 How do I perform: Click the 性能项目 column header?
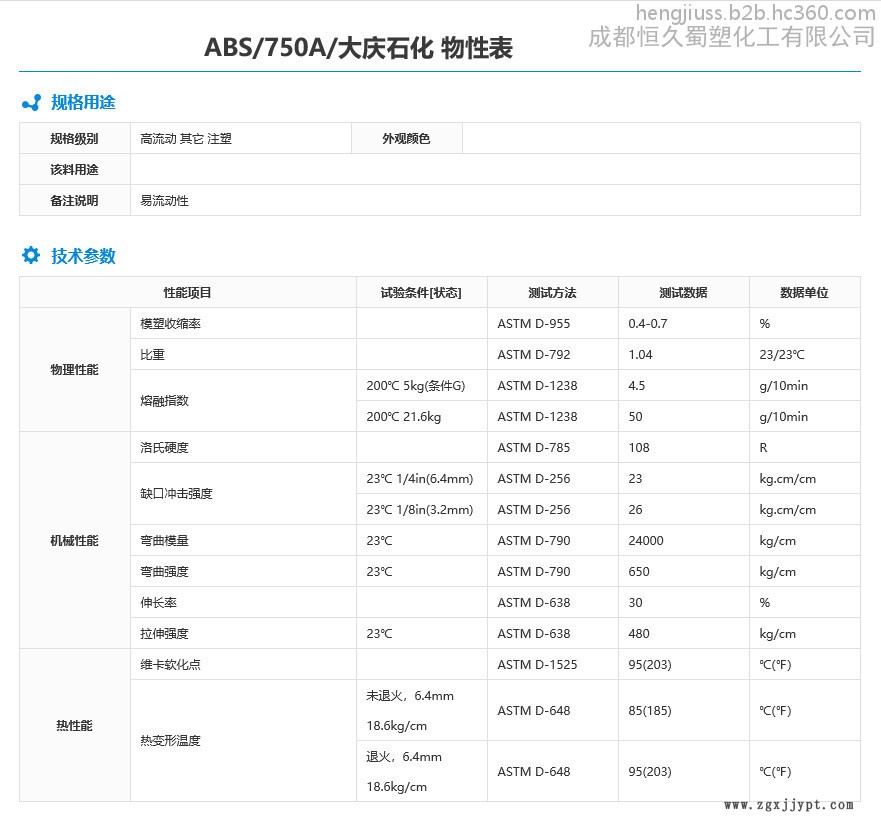click(188, 292)
